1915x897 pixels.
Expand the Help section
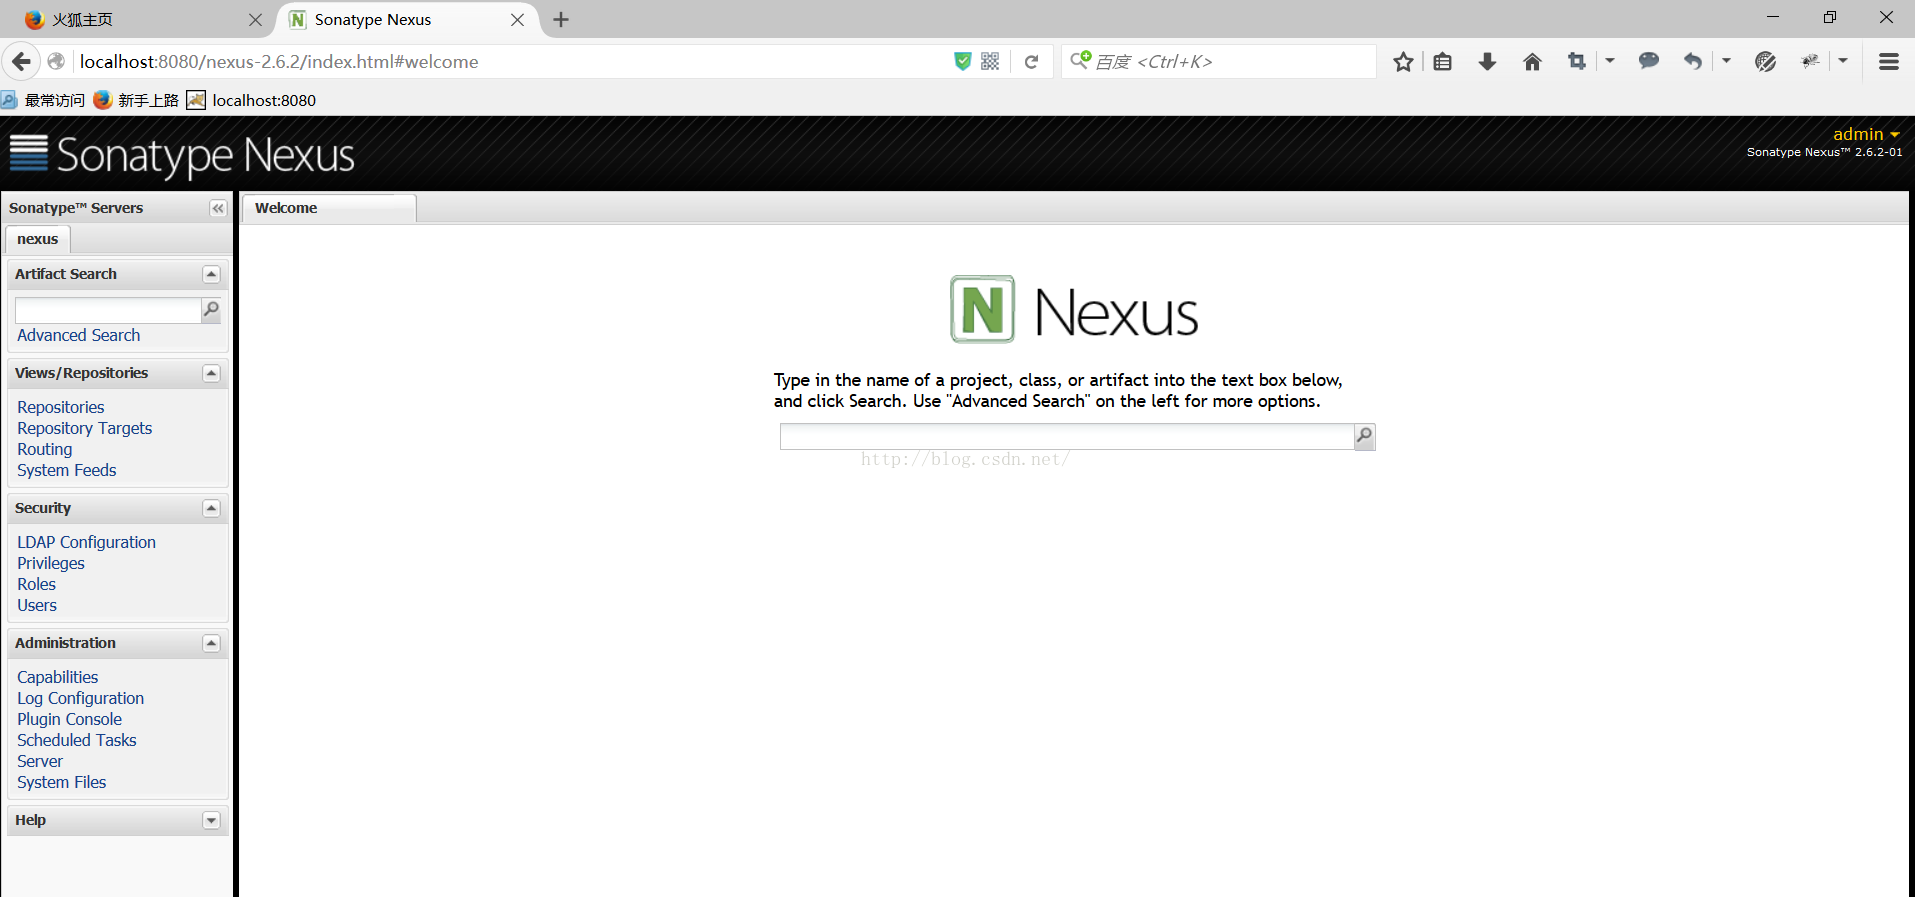point(211,820)
